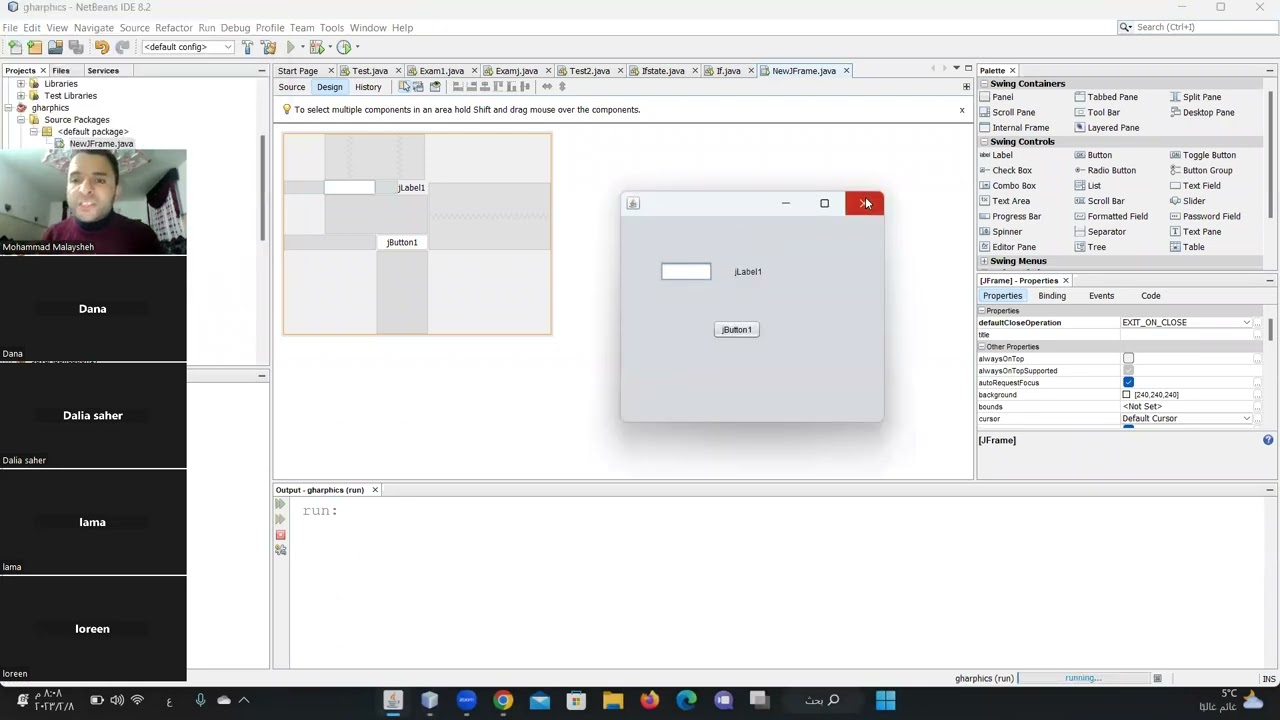Open the Refactor menu
Image resolution: width=1280 pixels, height=720 pixels.
tap(173, 28)
